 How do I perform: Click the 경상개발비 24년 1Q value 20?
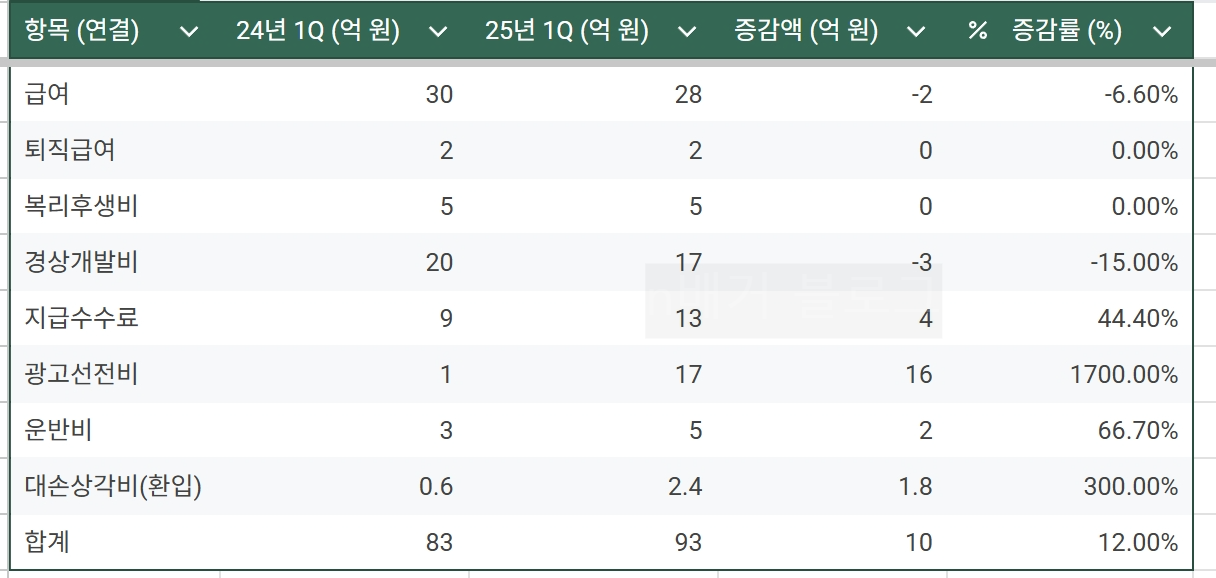point(439,262)
